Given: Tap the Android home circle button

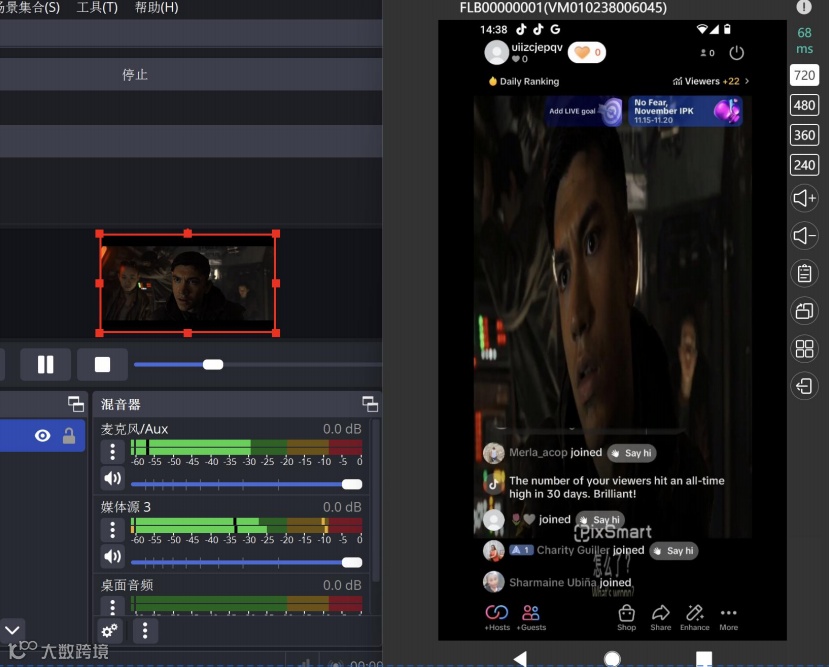Looking at the screenshot, I should coord(612,659).
